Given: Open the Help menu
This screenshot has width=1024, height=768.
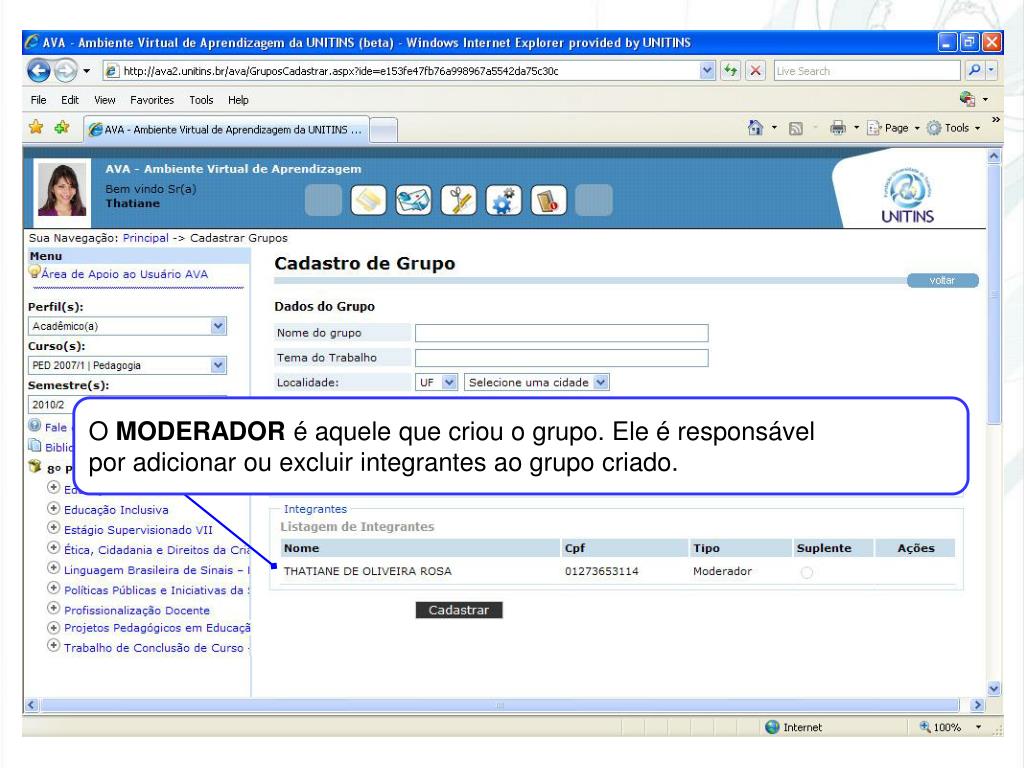Looking at the screenshot, I should [x=238, y=100].
